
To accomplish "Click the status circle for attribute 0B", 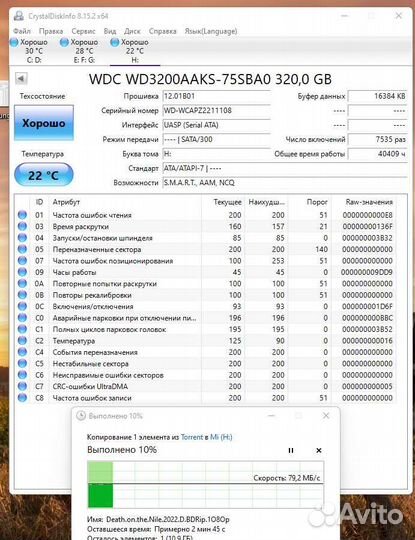I will (22, 295).
